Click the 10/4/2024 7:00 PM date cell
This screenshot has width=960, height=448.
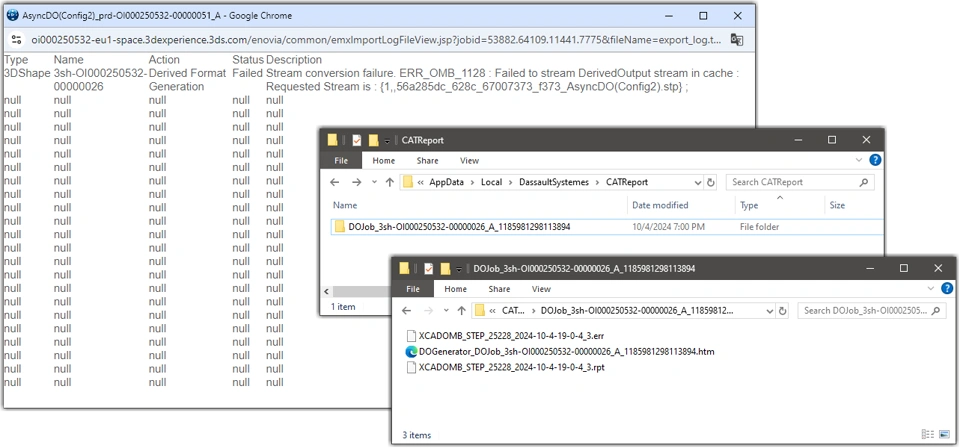click(668, 227)
